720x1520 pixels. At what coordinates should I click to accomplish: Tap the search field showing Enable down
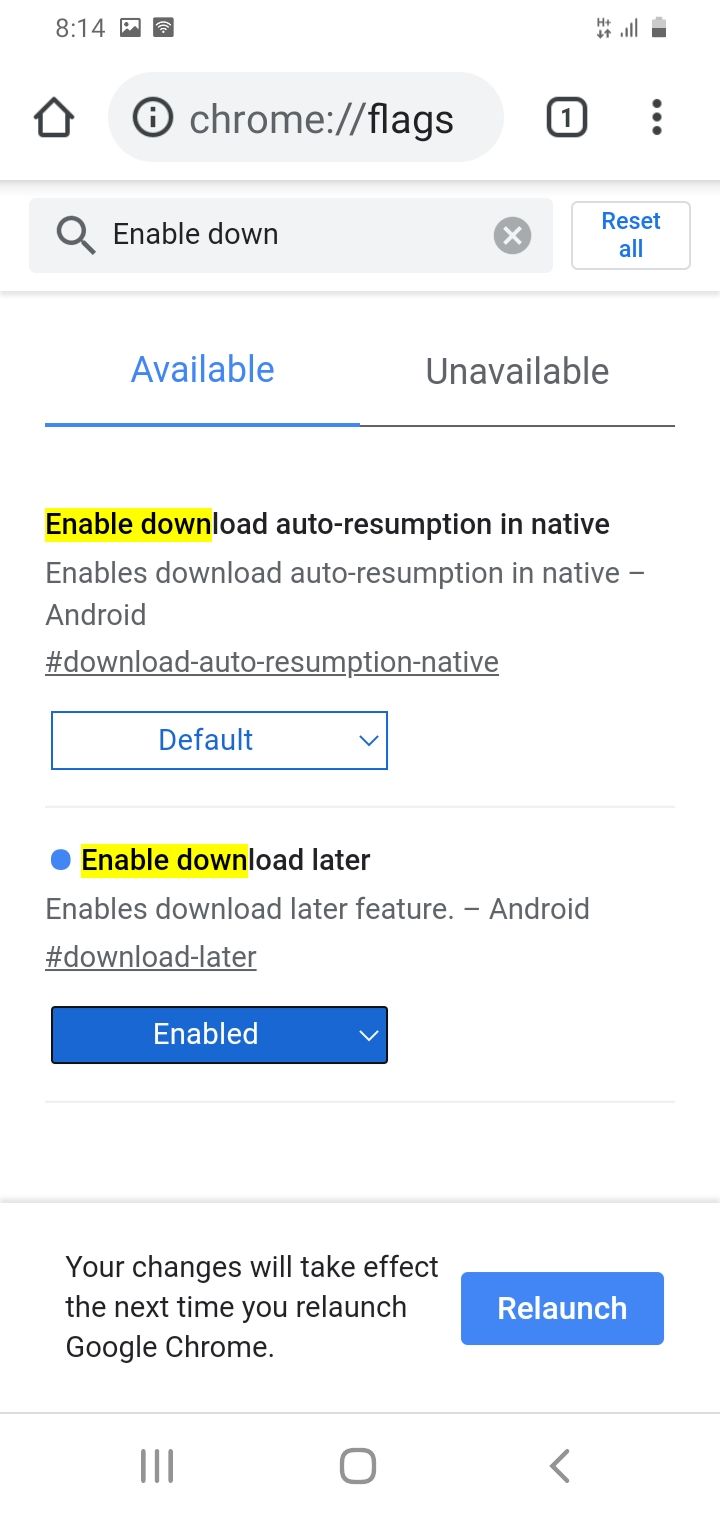290,234
